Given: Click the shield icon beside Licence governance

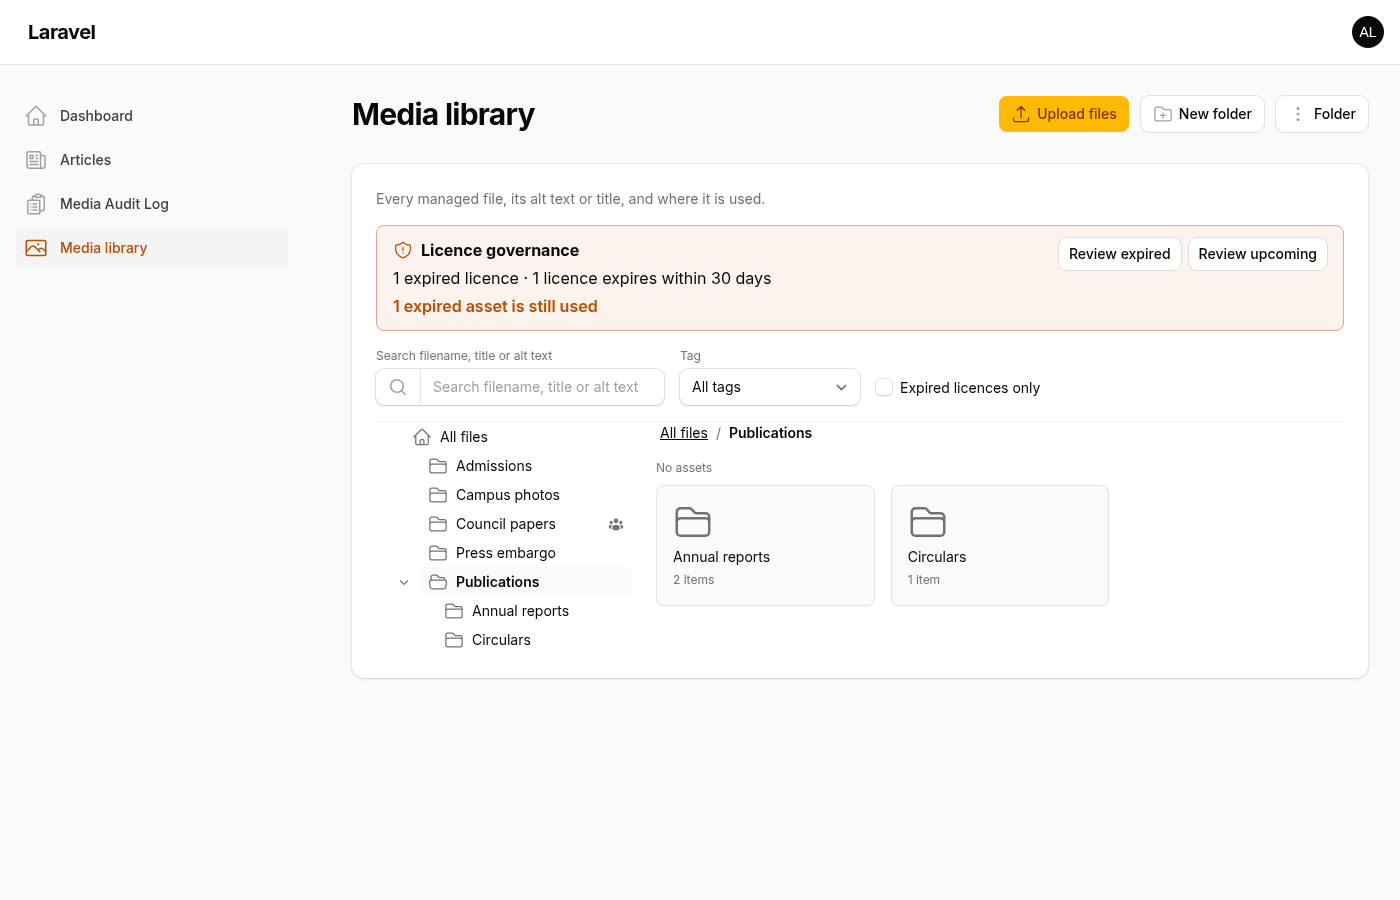Looking at the screenshot, I should click(403, 250).
